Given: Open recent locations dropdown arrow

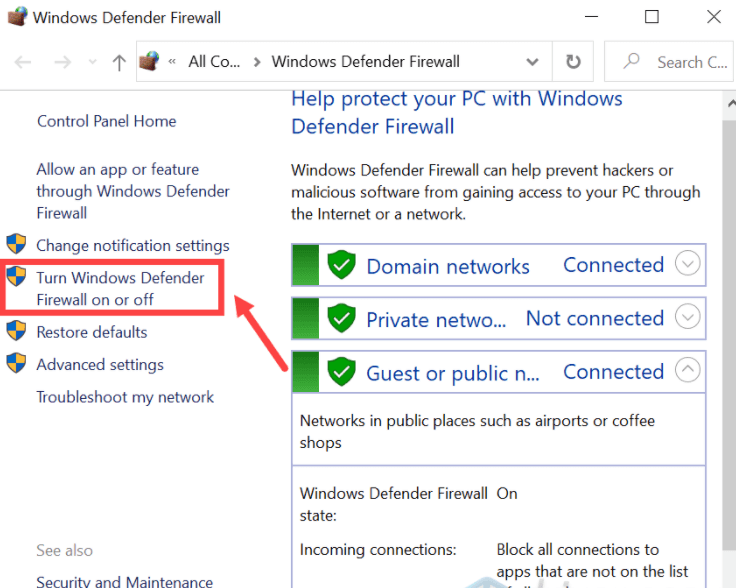Looking at the screenshot, I should point(91,62).
